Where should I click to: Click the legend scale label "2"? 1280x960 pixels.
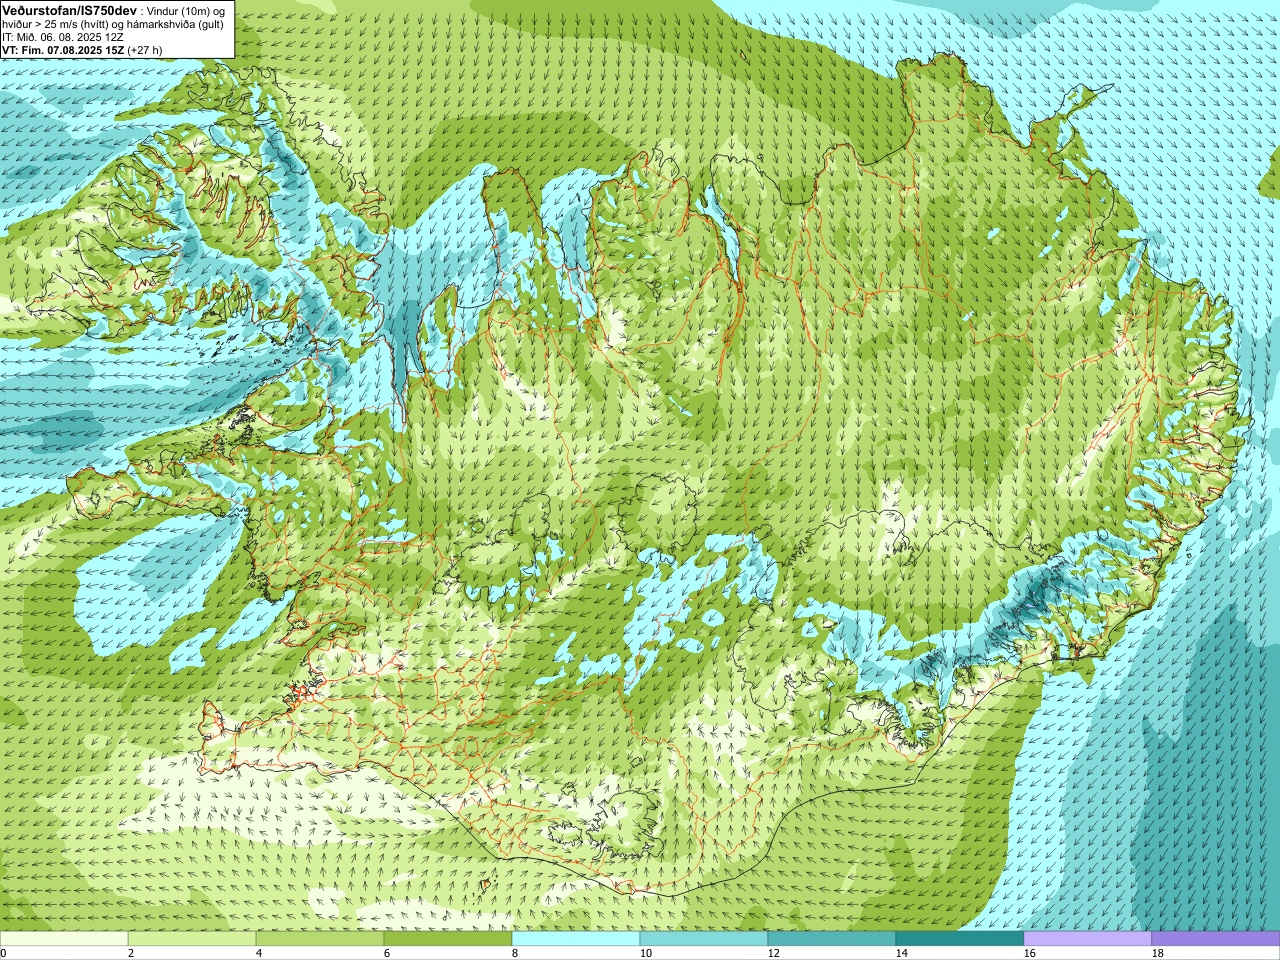coord(131,954)
